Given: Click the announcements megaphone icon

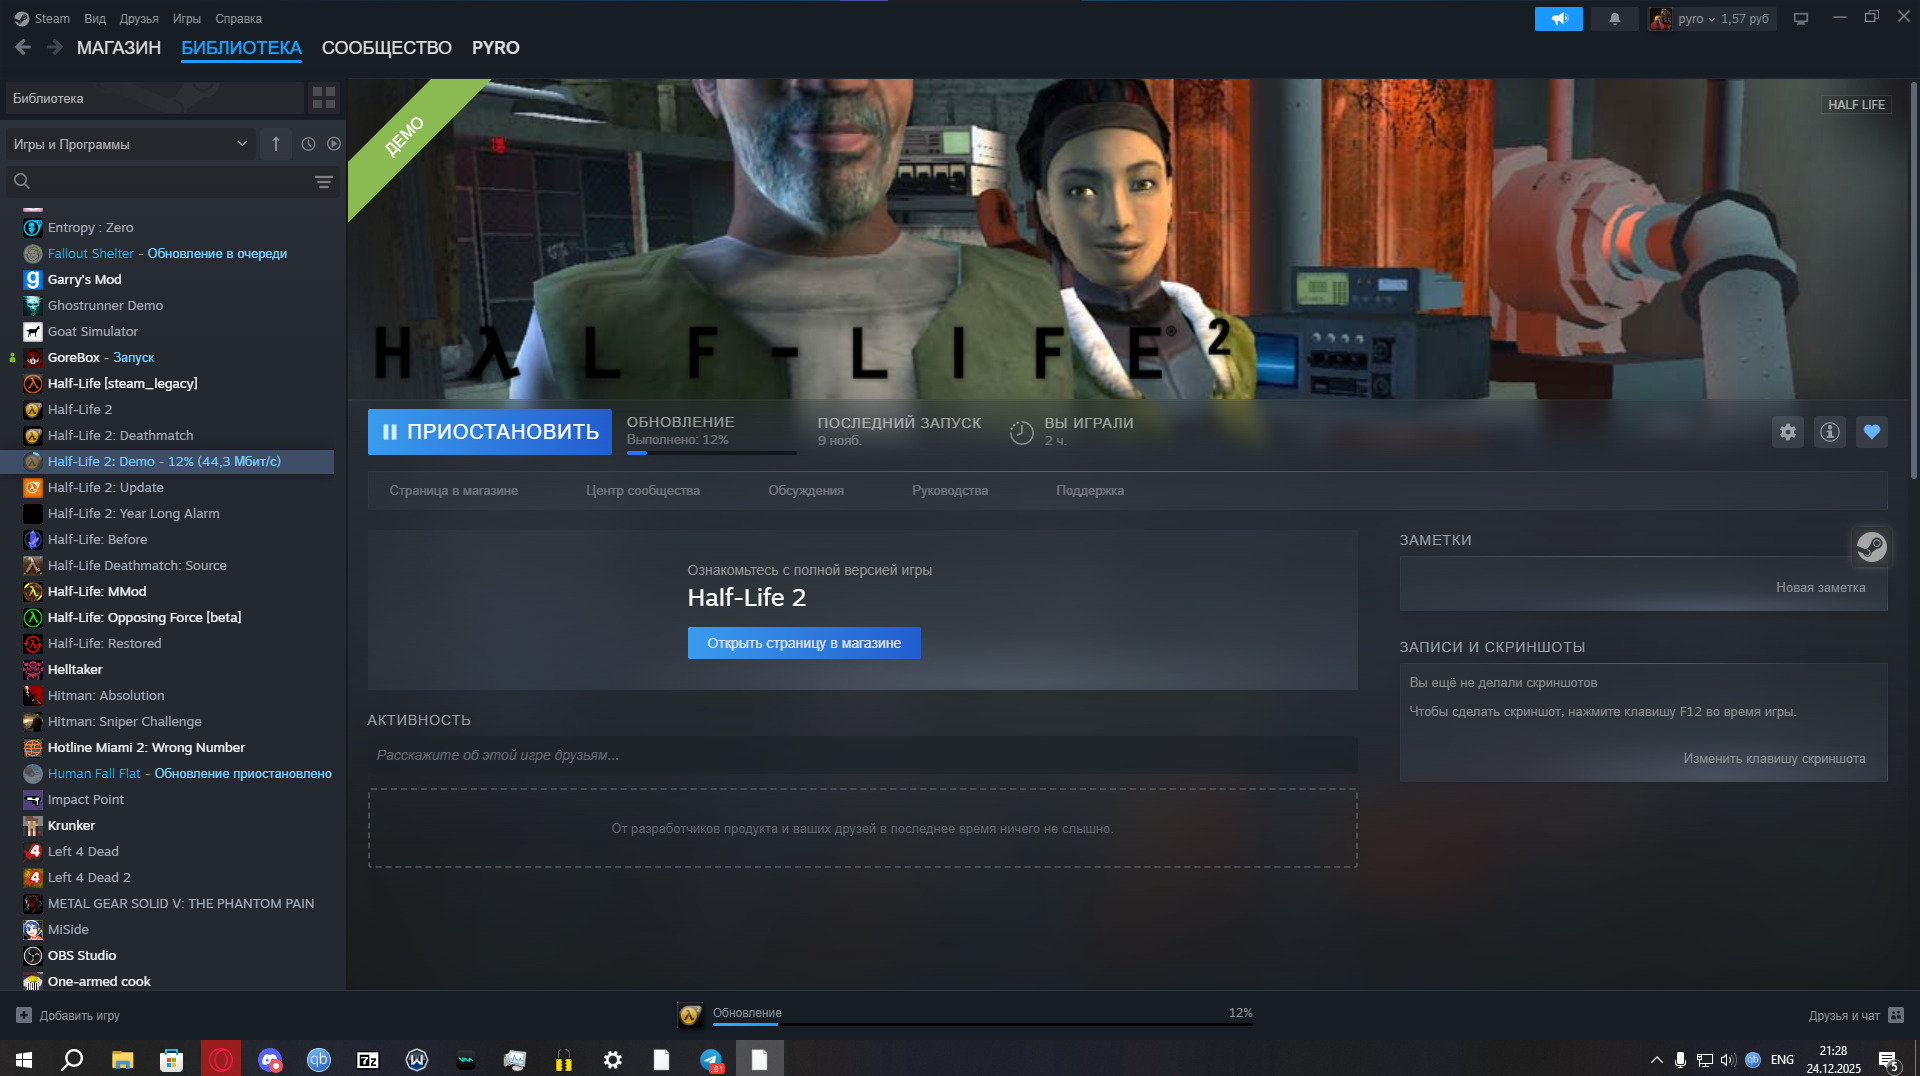Looking at the screenshot, I should [1558, 19].
